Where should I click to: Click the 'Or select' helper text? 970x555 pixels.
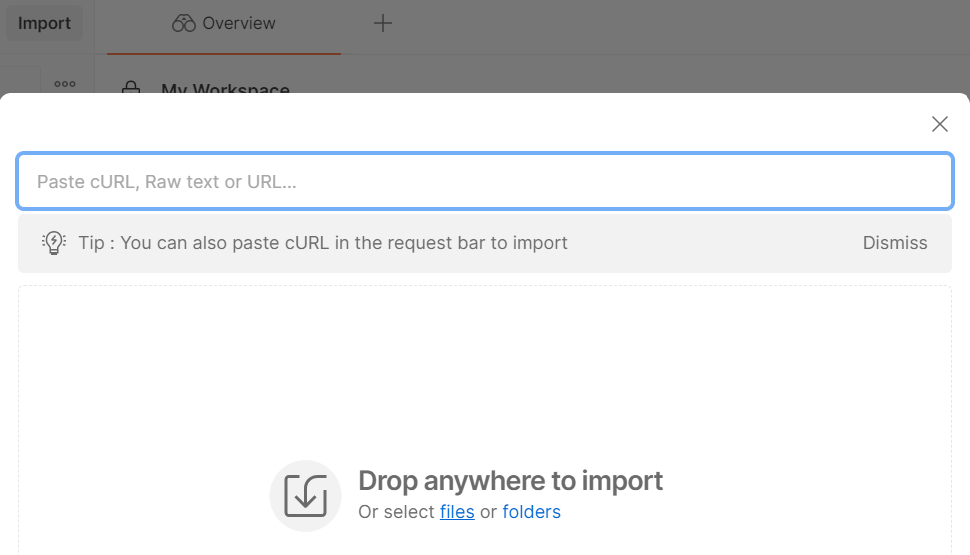click(397, 512)
